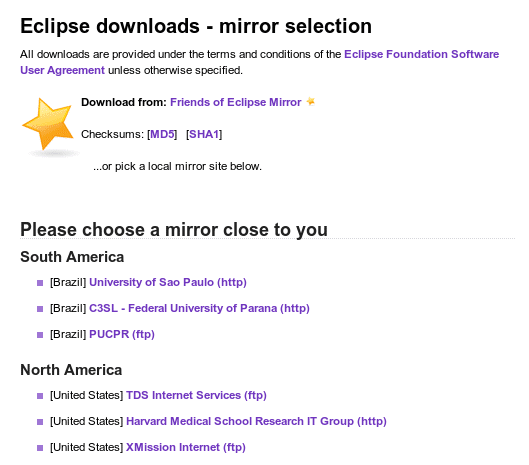The image size is (529, 465).
Task: Open the MD5 checksum link
Action: 162,134
